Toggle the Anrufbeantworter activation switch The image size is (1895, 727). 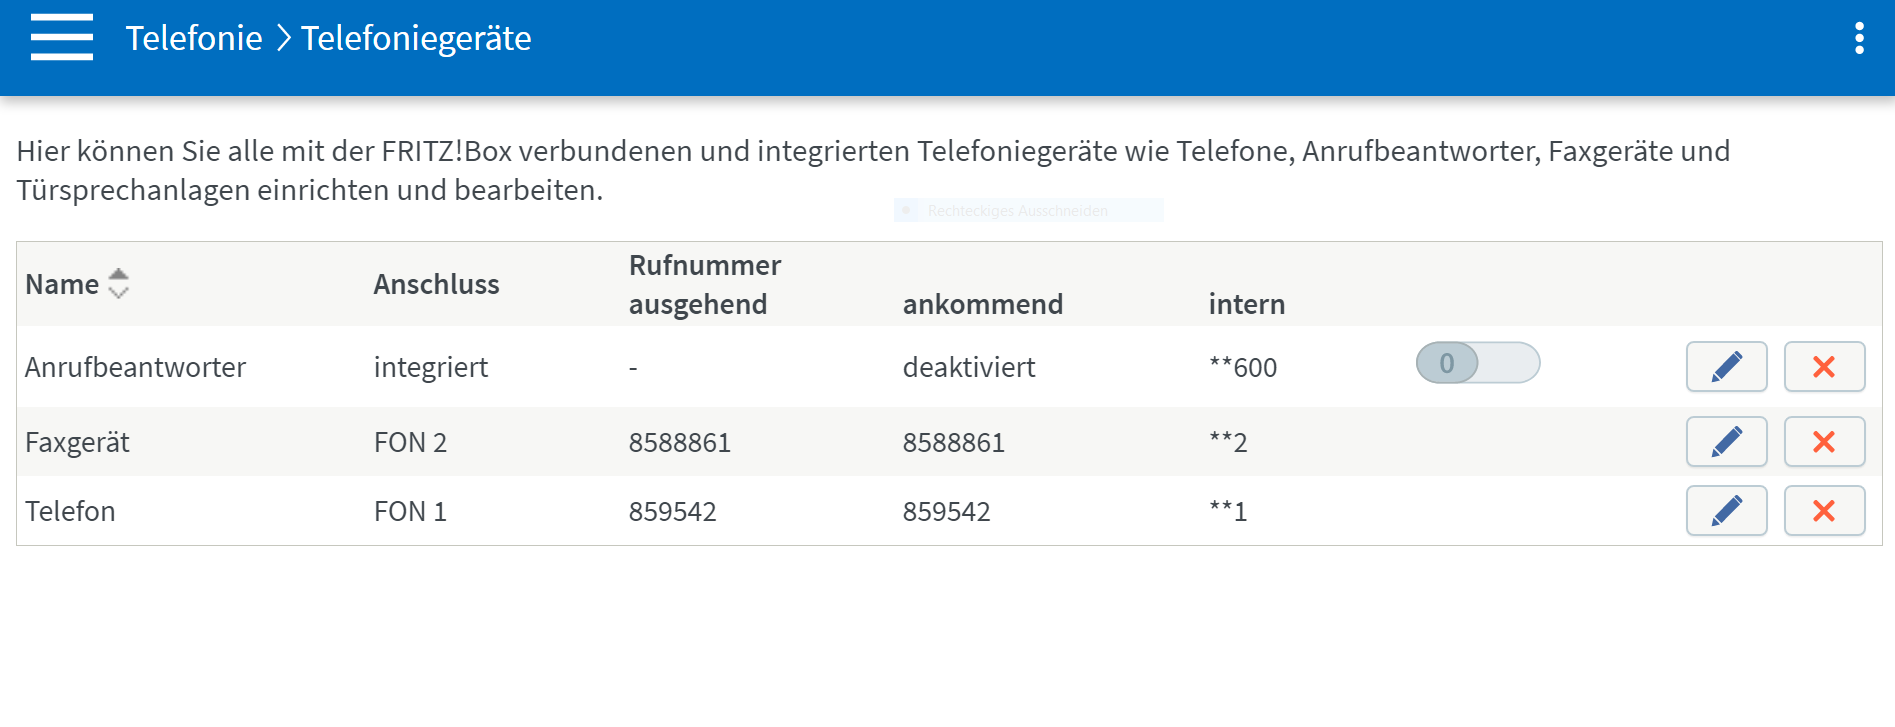pos(1478,363)
